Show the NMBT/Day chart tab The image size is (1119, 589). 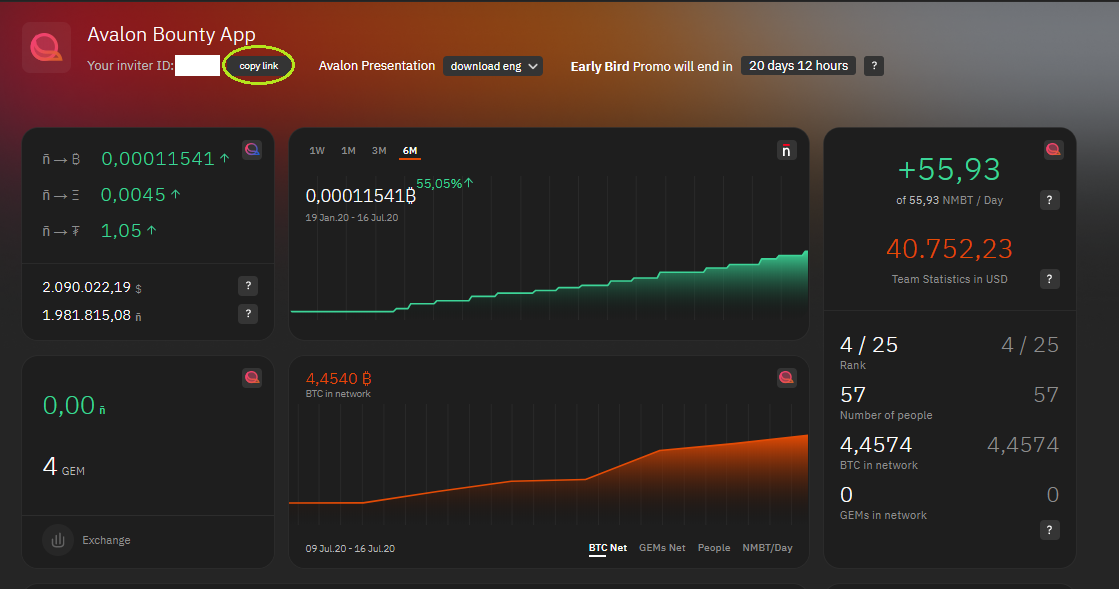(x=767, y=548)
